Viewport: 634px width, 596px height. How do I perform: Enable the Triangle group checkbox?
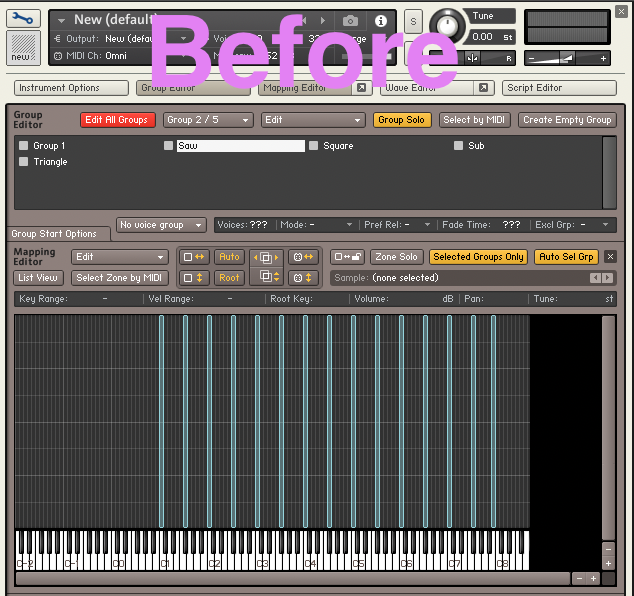[23, 162]
